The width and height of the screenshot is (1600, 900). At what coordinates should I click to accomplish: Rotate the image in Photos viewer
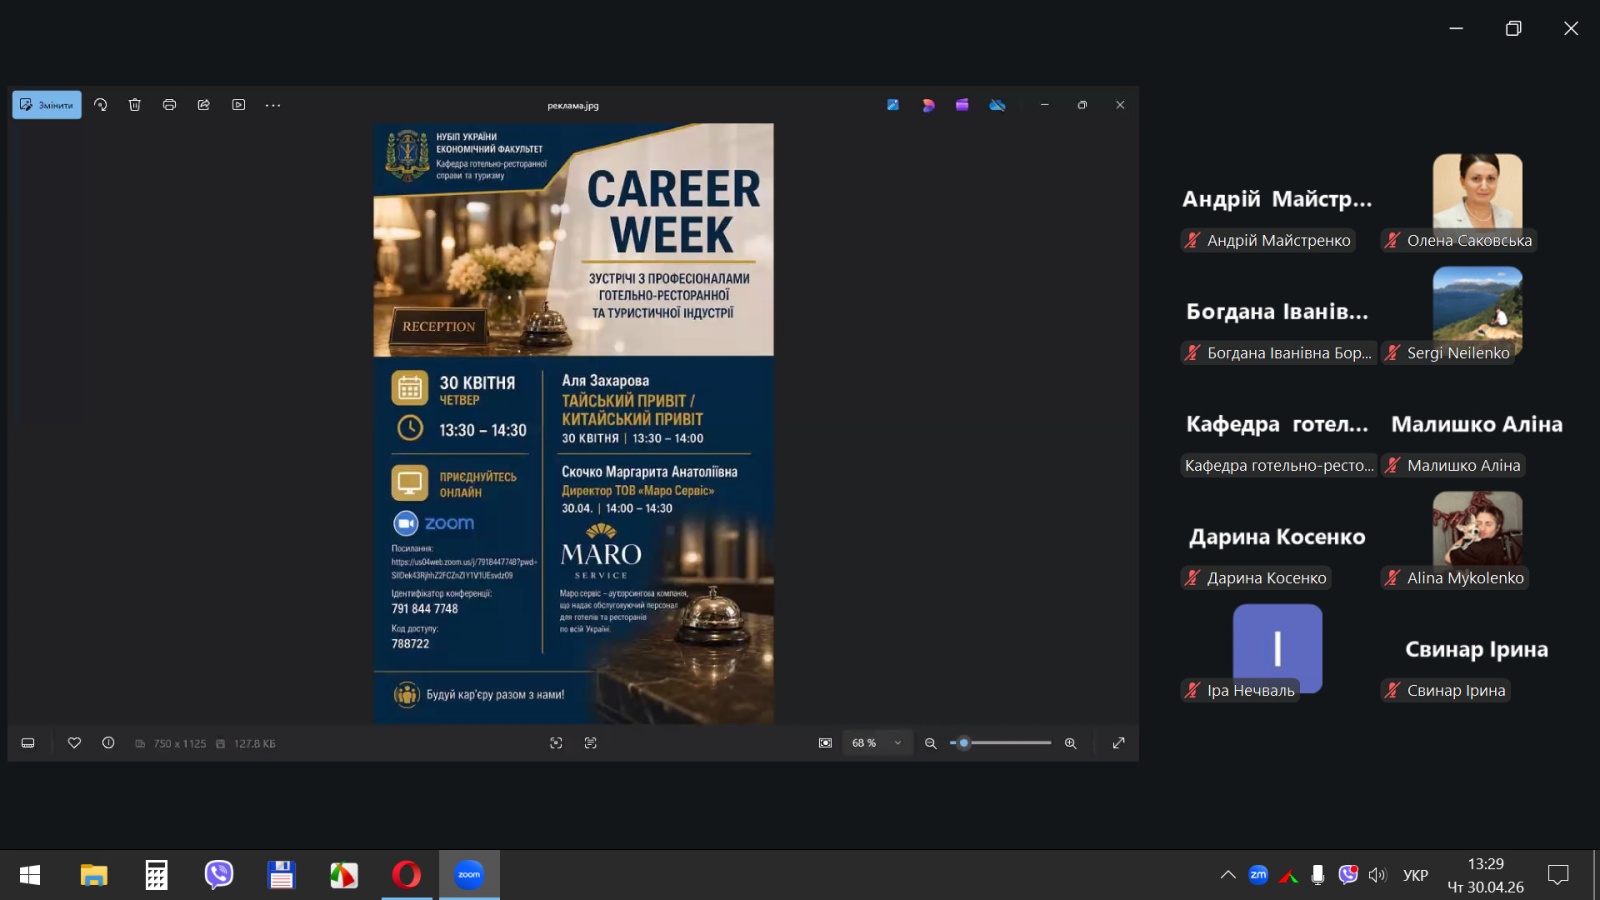[100, 105]
